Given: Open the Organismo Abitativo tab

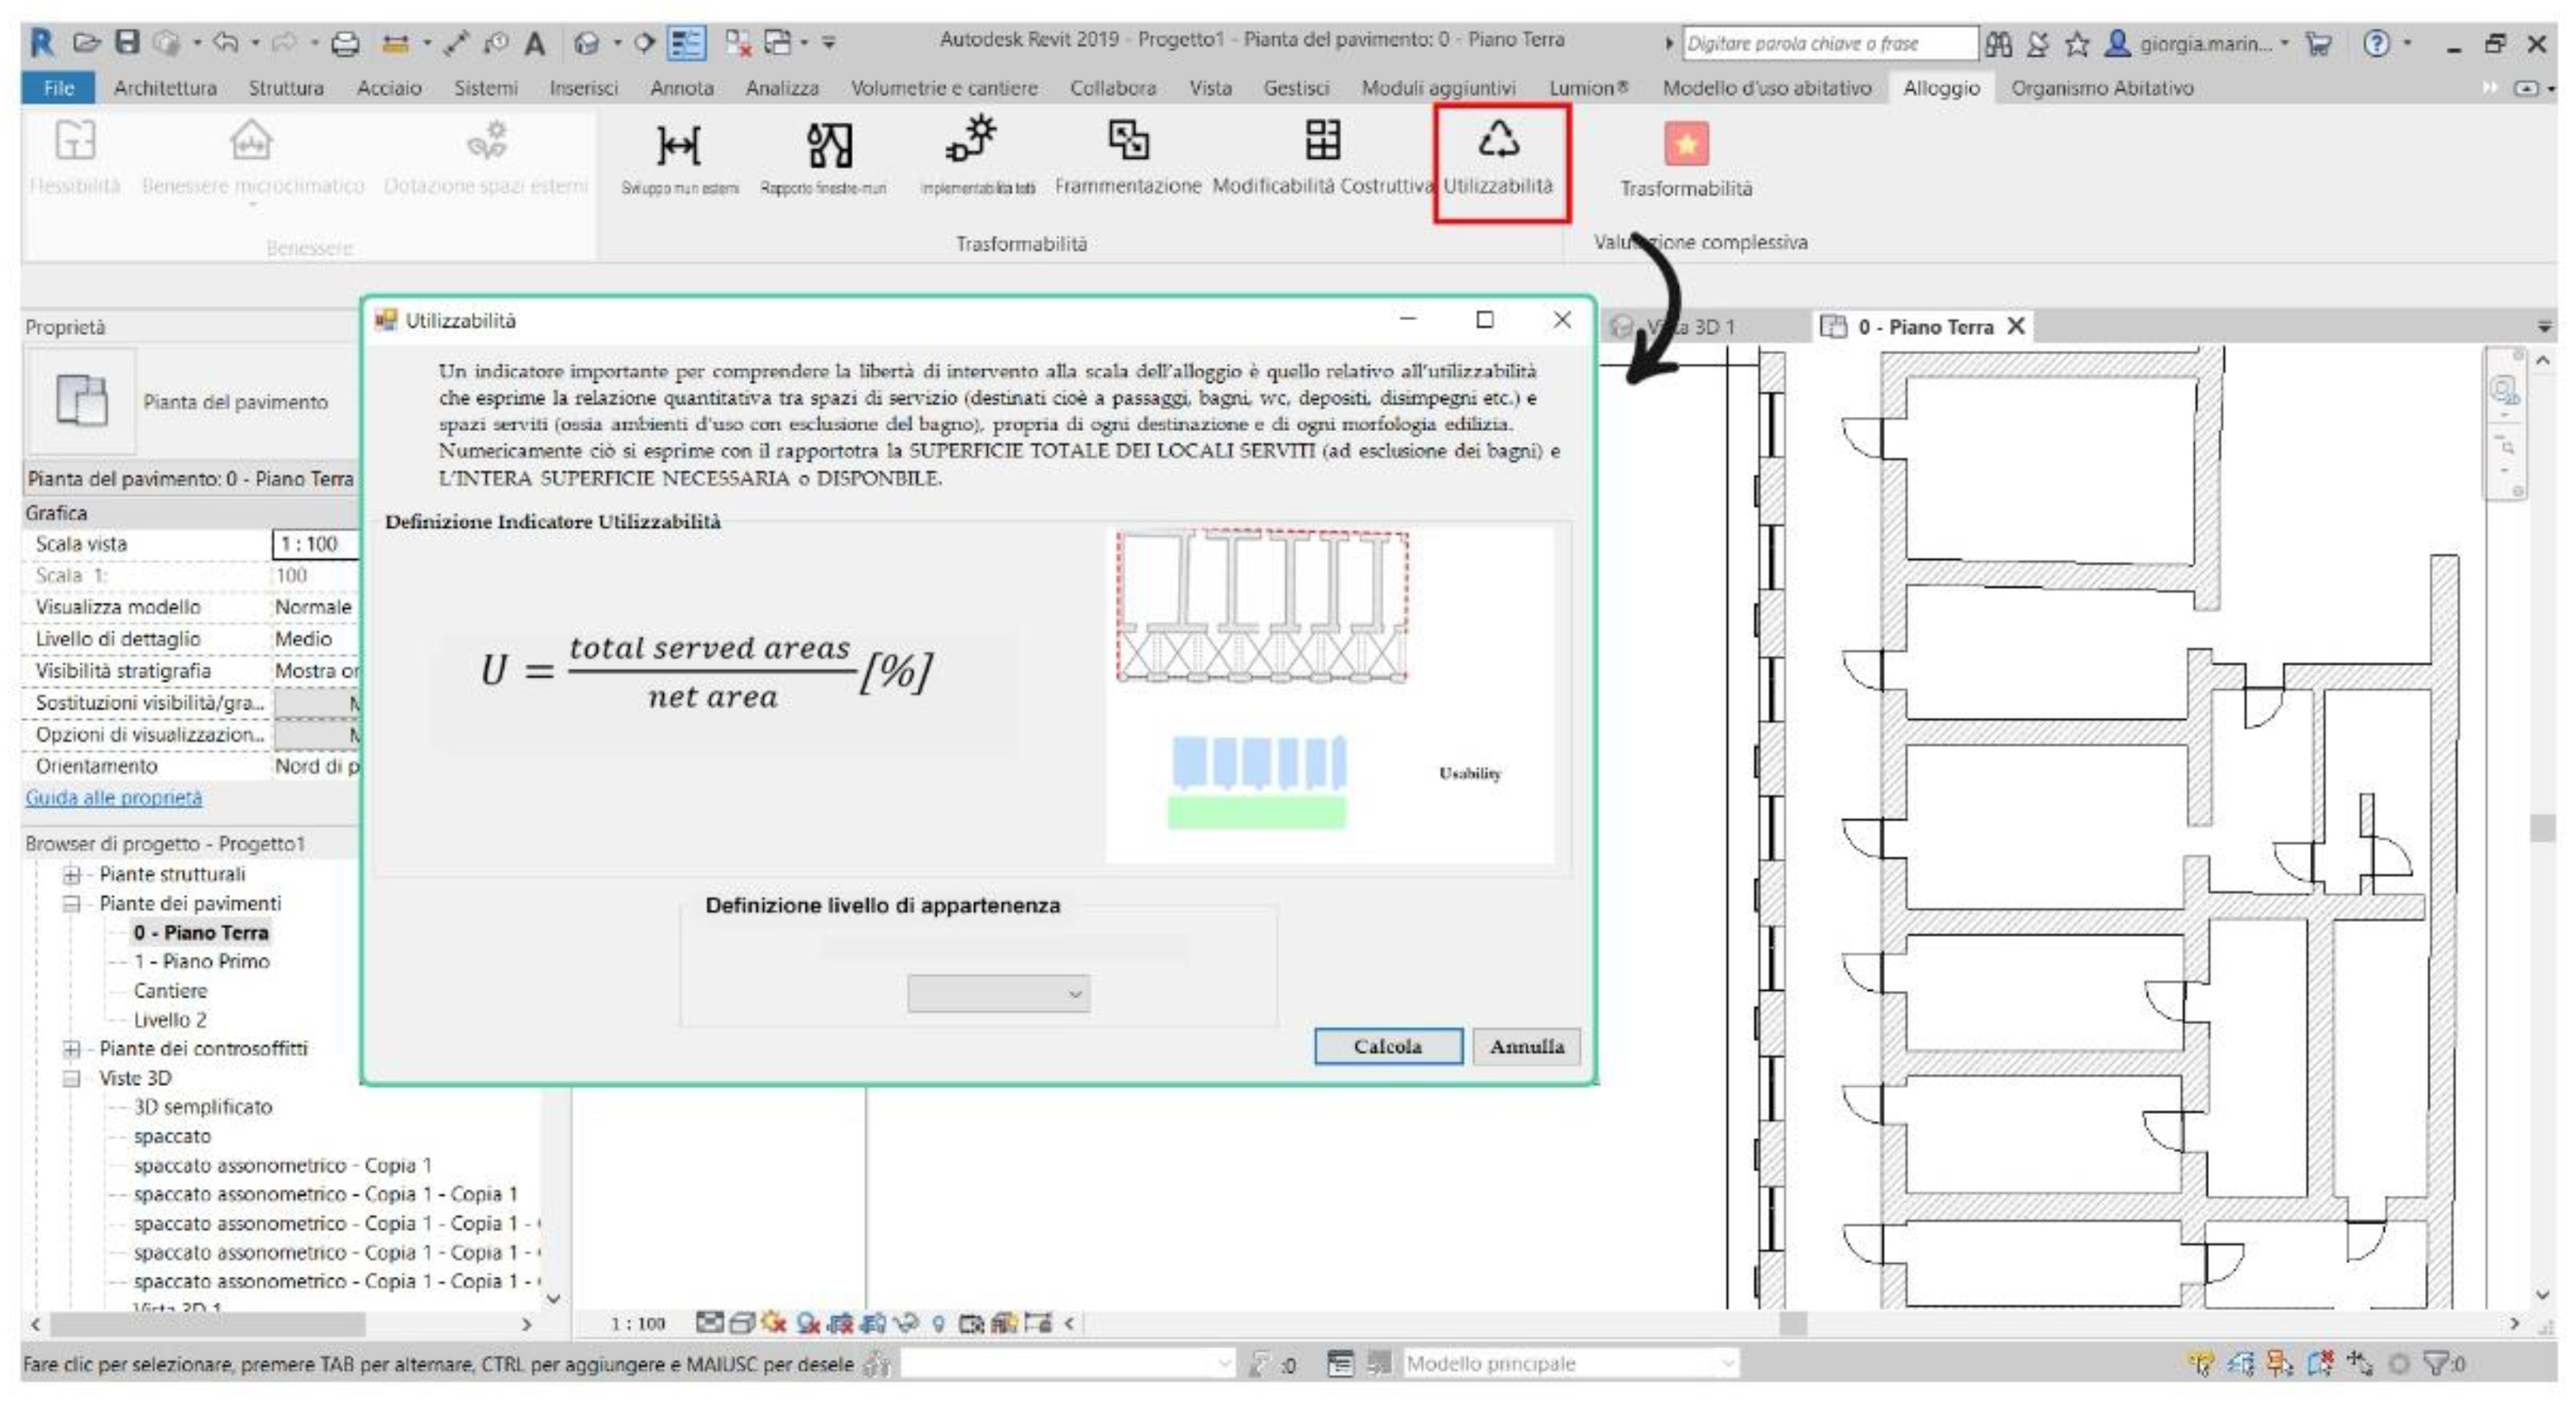Looking at the screenshot, I should (2102, 88).
